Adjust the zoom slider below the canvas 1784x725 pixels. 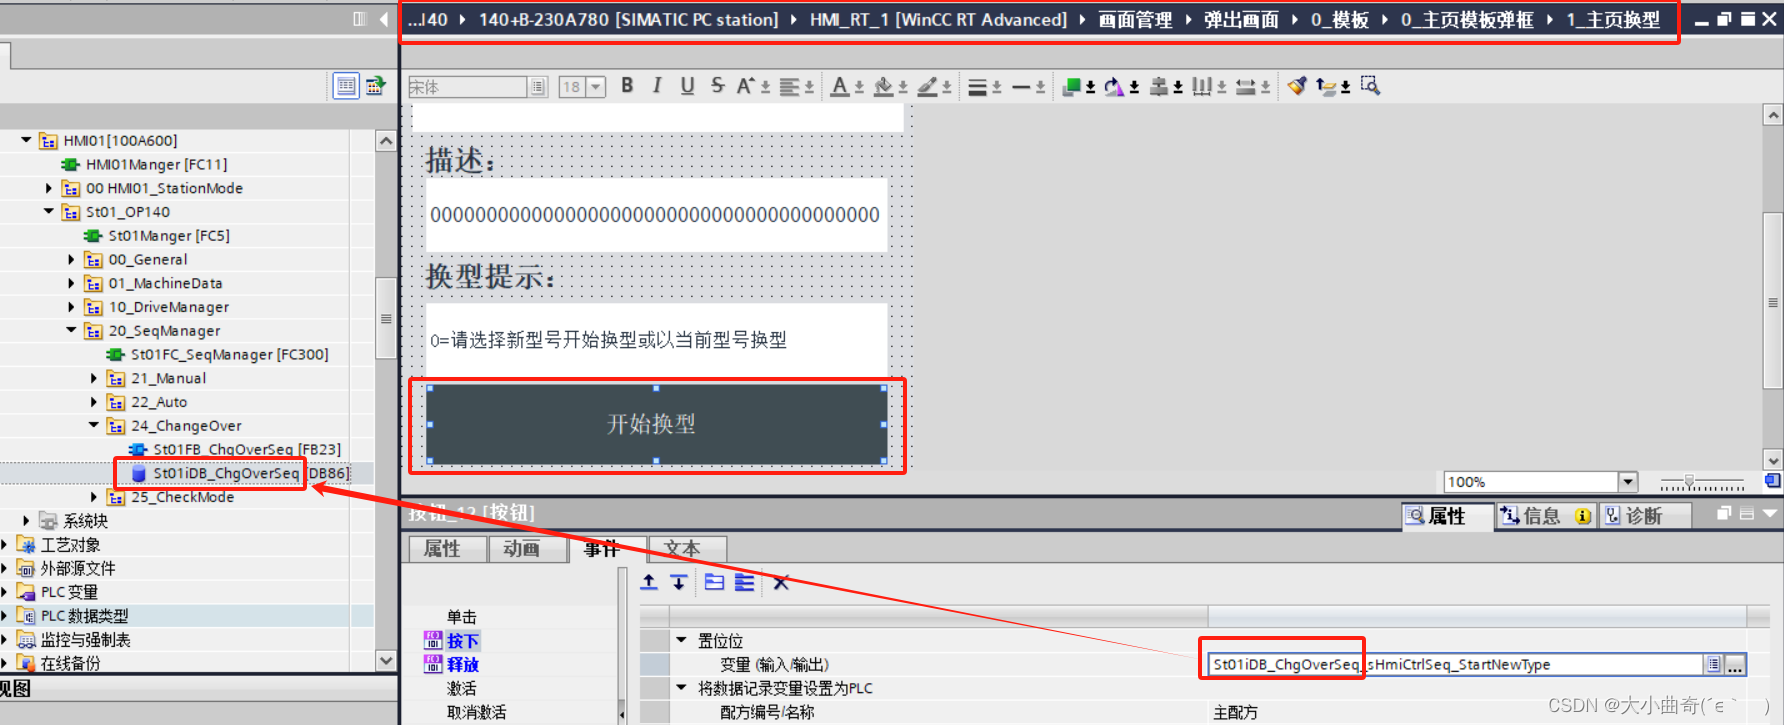[1689, 482]
